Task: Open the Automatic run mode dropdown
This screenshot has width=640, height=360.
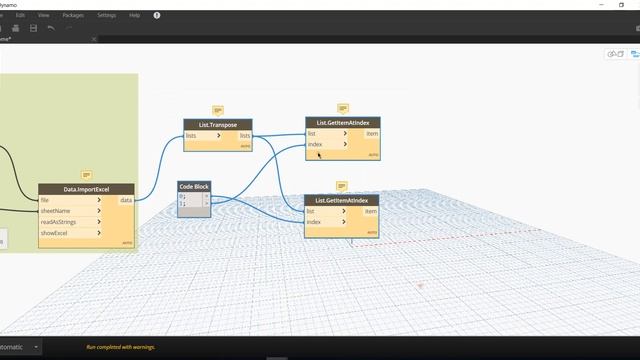Action: tap(20, 347)
